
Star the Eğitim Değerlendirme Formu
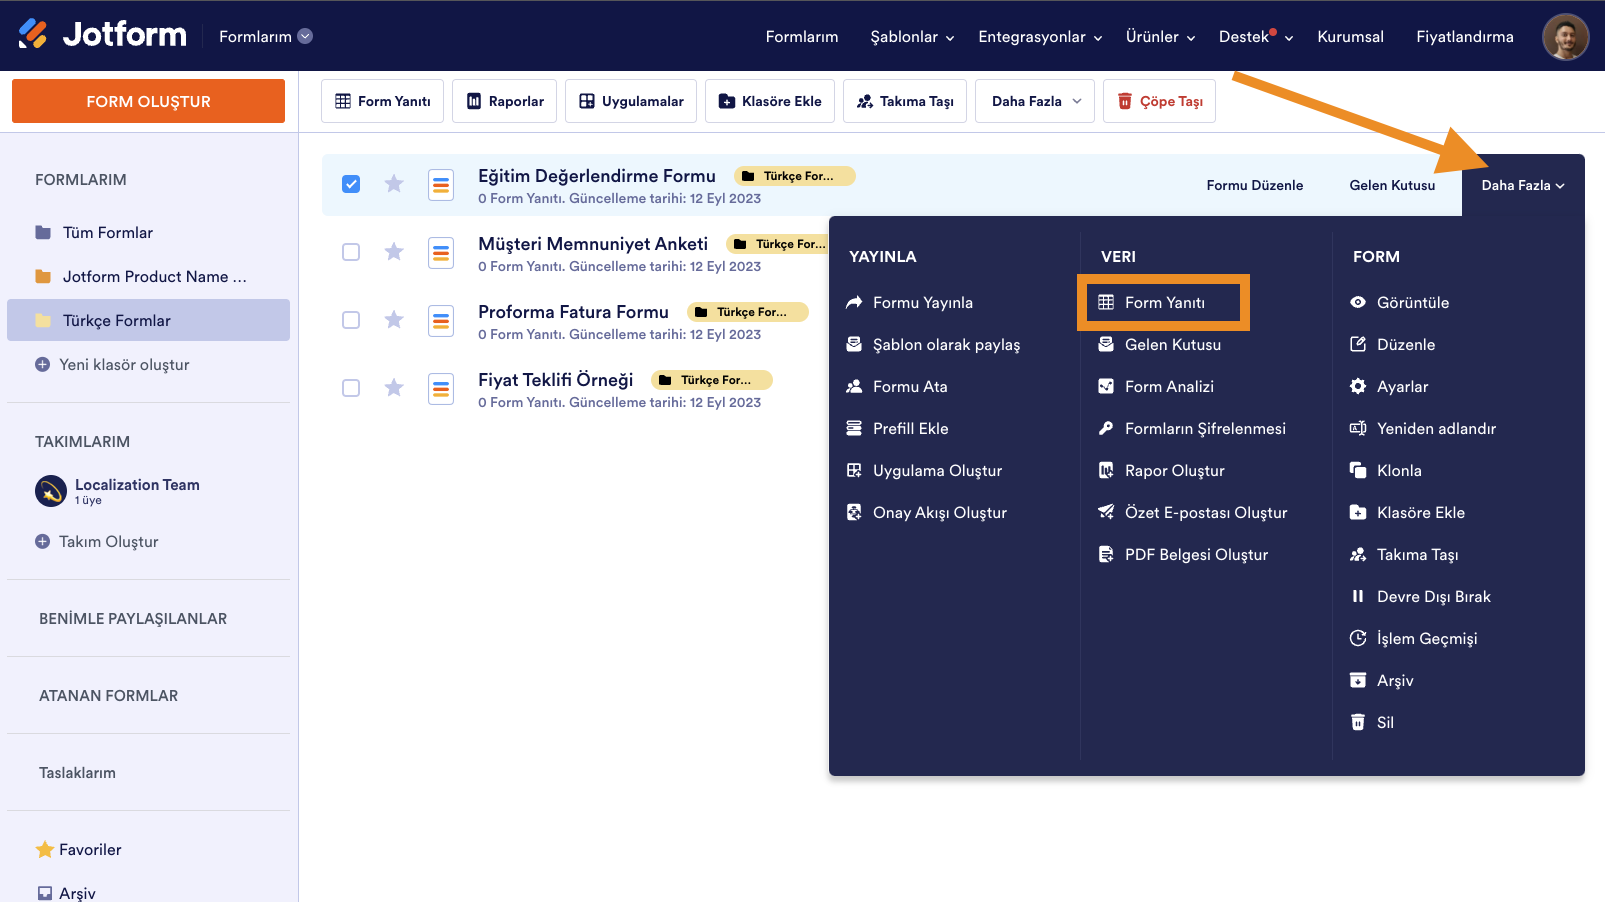tap(394, 184)
